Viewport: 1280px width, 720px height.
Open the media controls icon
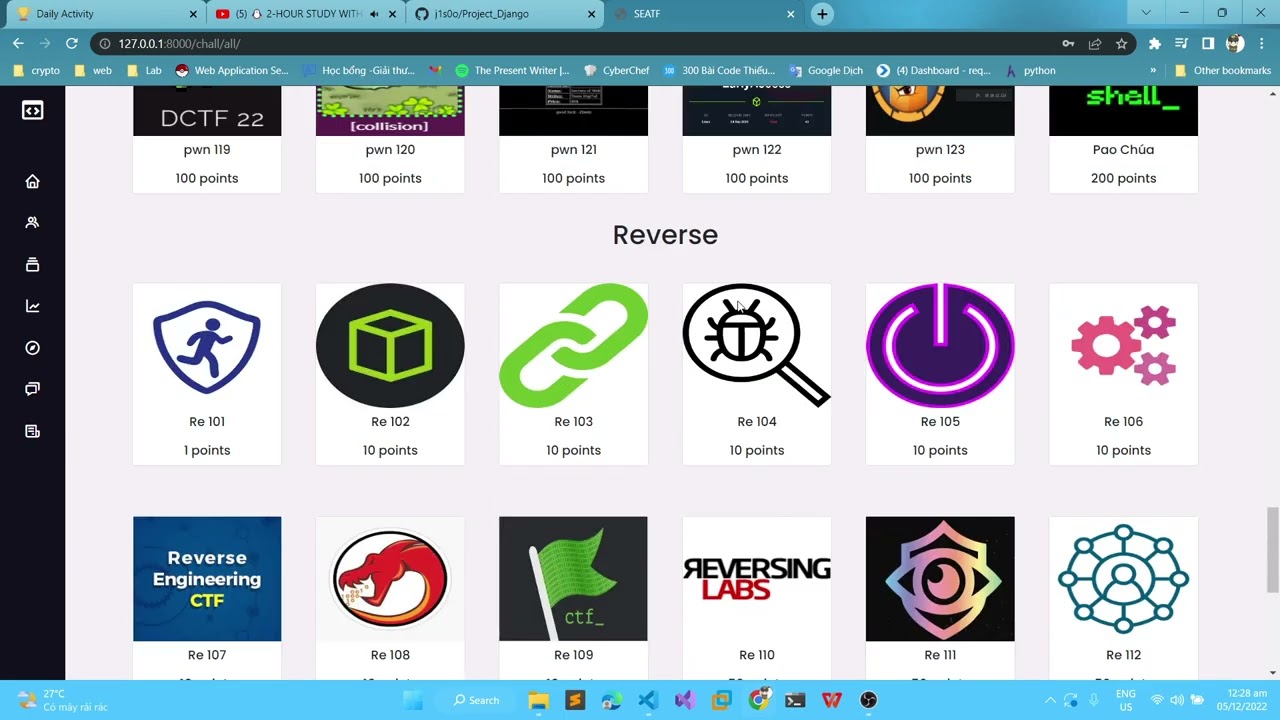click(x=1181, y=43)
